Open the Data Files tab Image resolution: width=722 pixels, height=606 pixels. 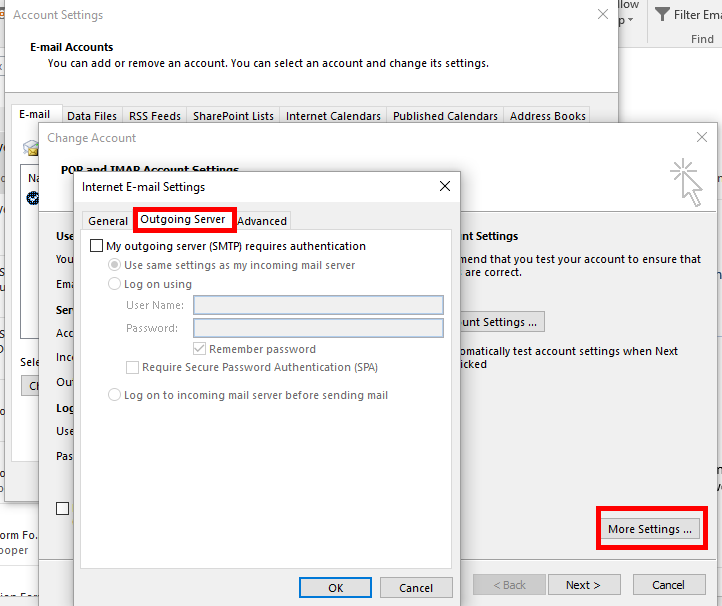tap(92, 116)
